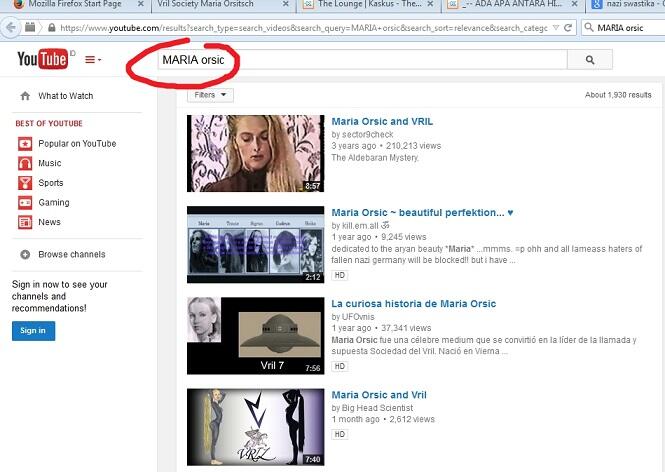Viewport: 665px width, 472px height.
Task: Click BEST OF YOUTUBE heading
Action: point(49,123)
